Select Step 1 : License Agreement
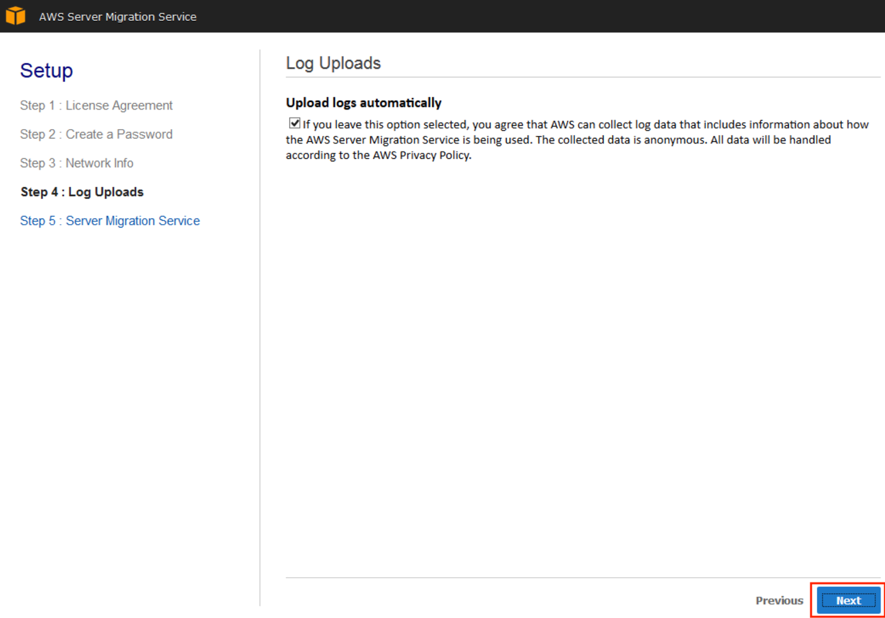Viewport: 885px width, 618px height. (x=97, y=106)
